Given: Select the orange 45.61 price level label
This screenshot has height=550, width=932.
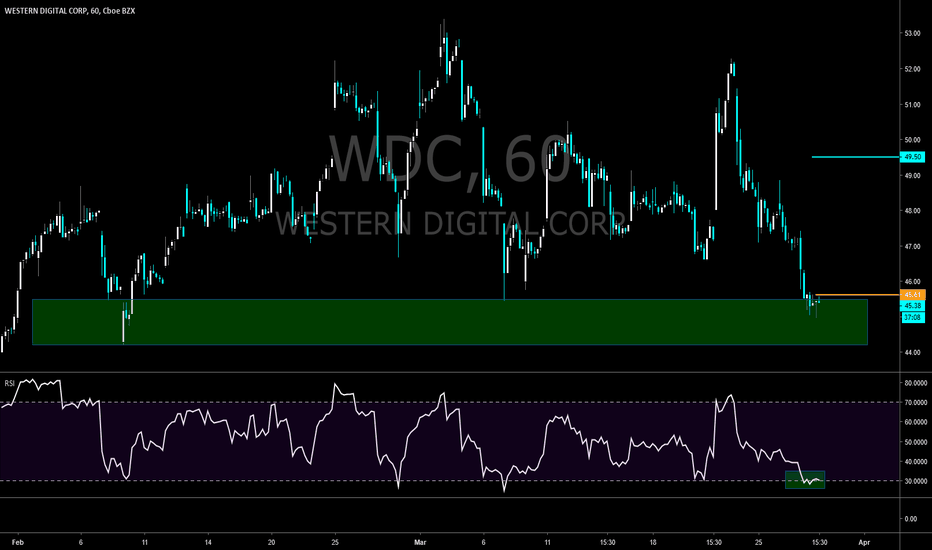Looking at the screenshot, I should click(912, 294).
